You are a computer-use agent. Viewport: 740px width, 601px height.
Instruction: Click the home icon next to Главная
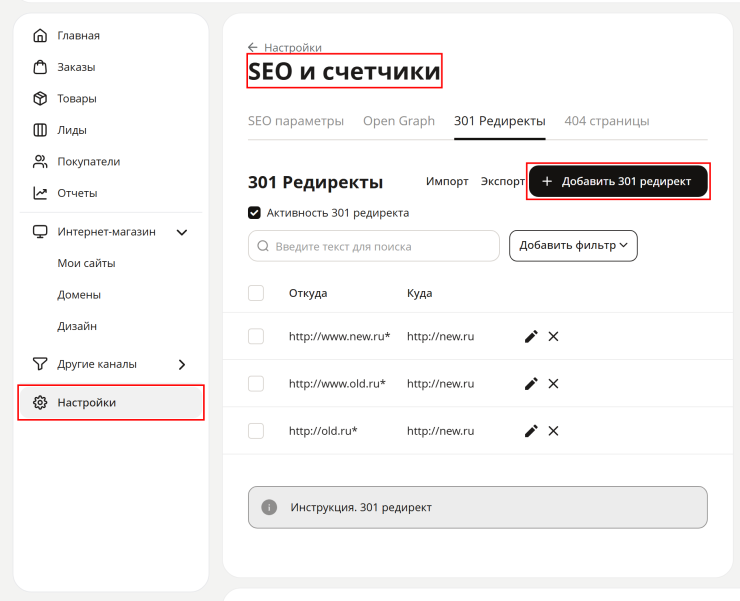coord(40,36)
